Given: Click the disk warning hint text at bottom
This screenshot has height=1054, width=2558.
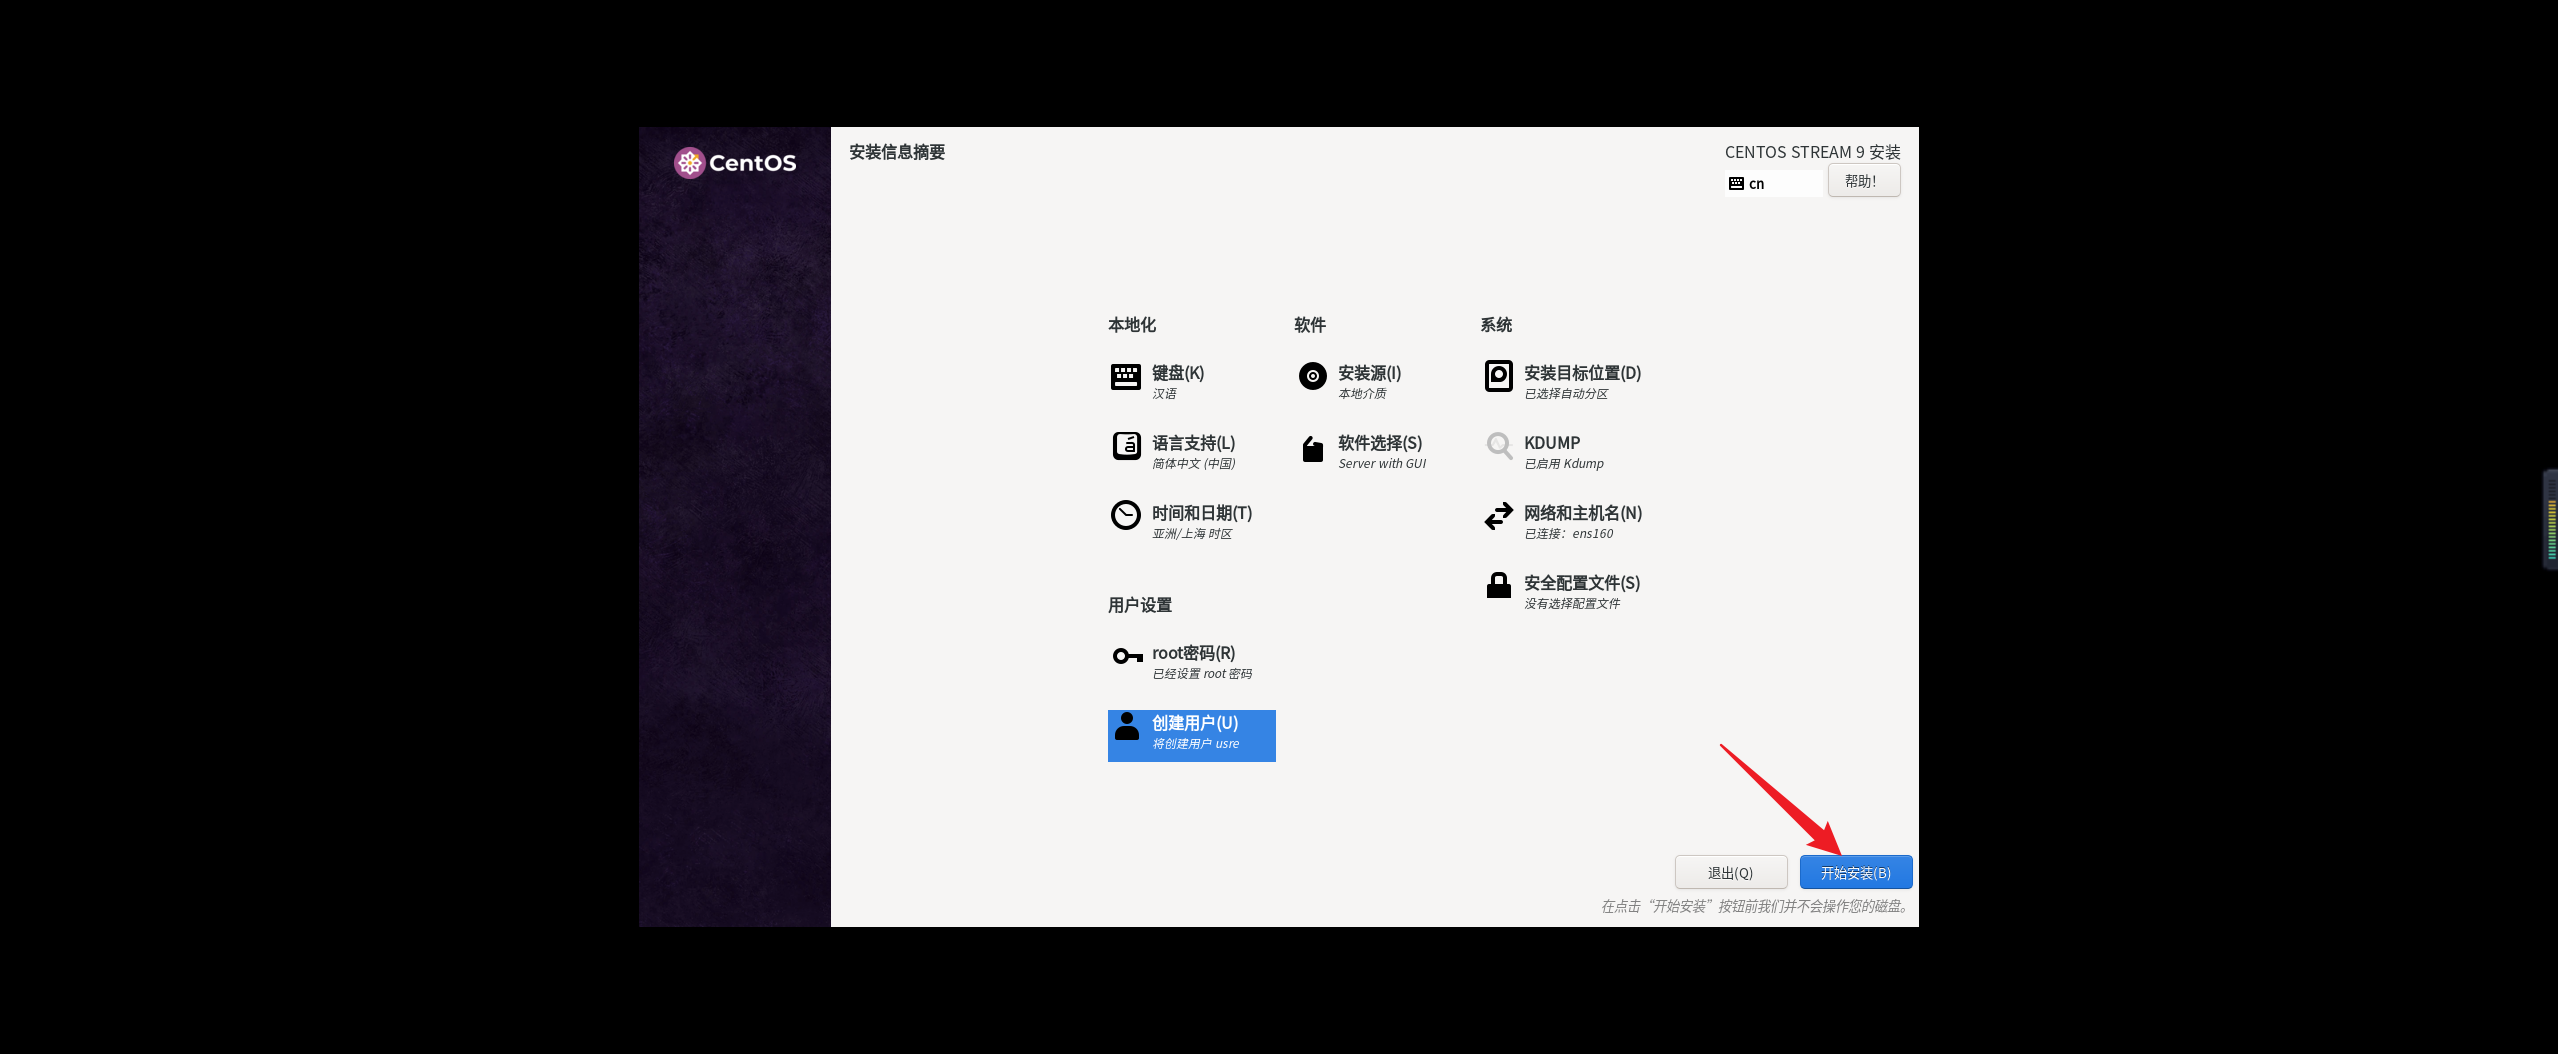Looking at the screenshot, I should point(1755,906).
